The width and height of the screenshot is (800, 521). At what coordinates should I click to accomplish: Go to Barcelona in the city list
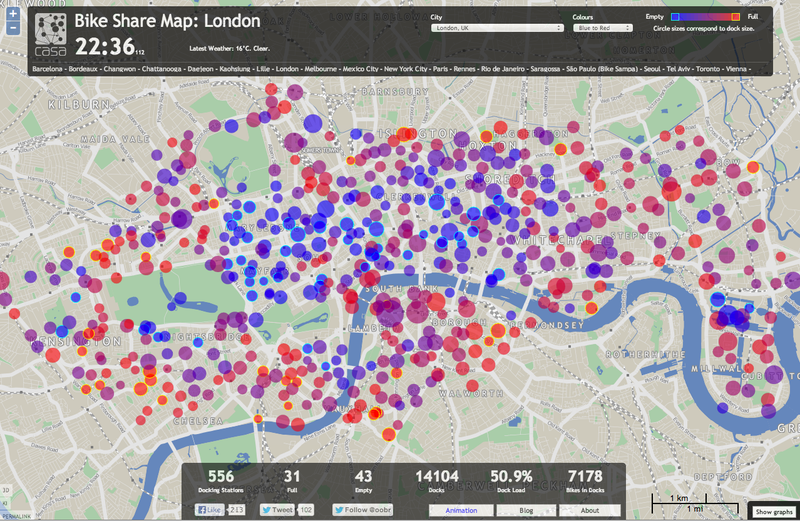tap(47, 69)
